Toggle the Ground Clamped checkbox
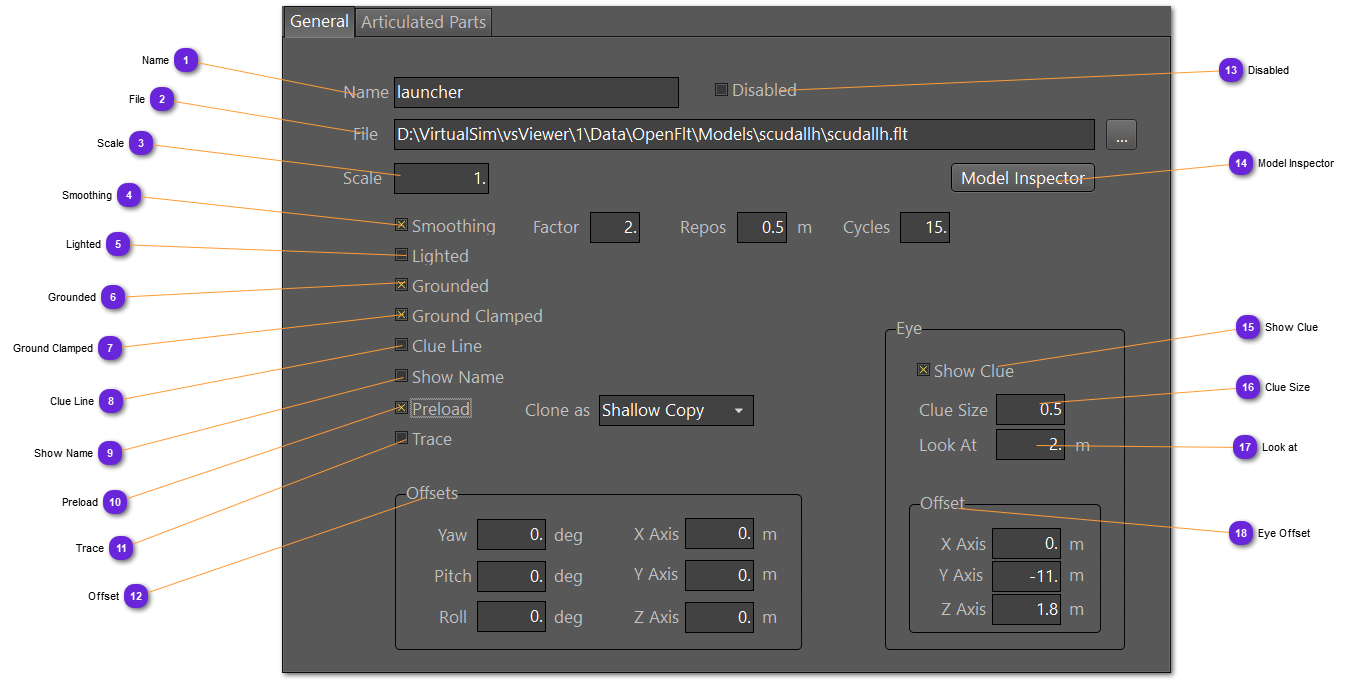 click(402, 316)
